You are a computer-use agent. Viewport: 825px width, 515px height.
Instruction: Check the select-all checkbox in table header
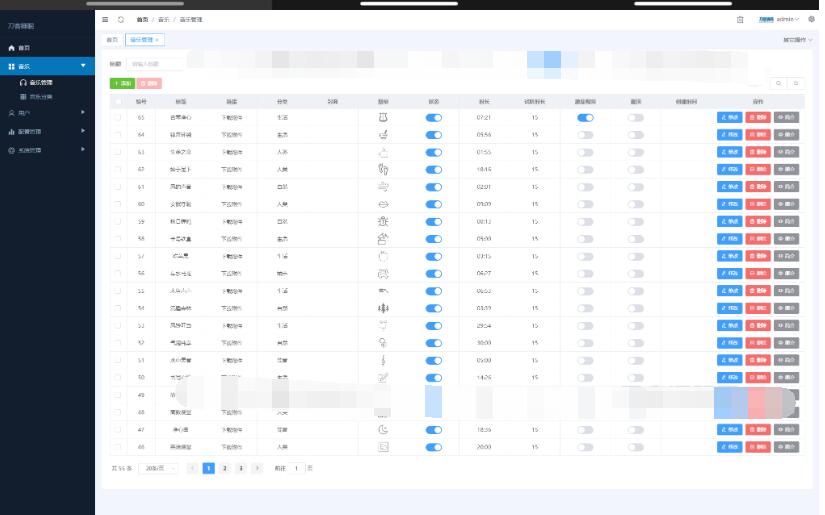[118, 101]
